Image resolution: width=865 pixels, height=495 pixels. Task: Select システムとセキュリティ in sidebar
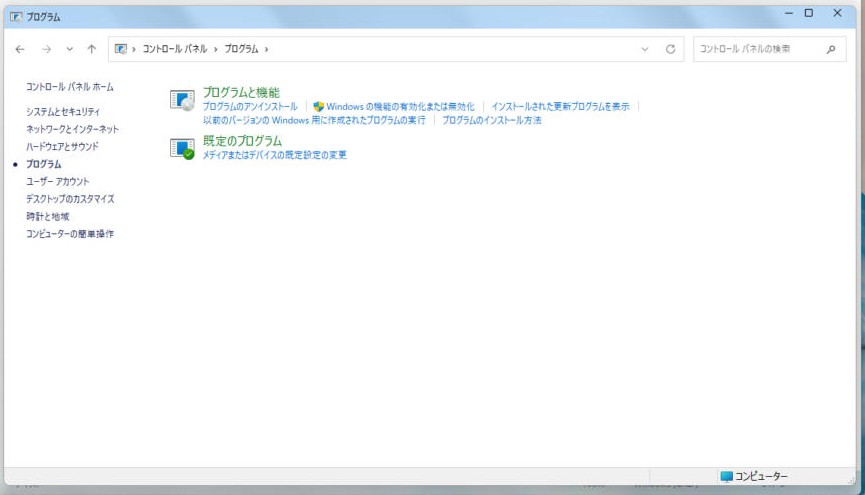pyautogui.click(x=63, y=111)
